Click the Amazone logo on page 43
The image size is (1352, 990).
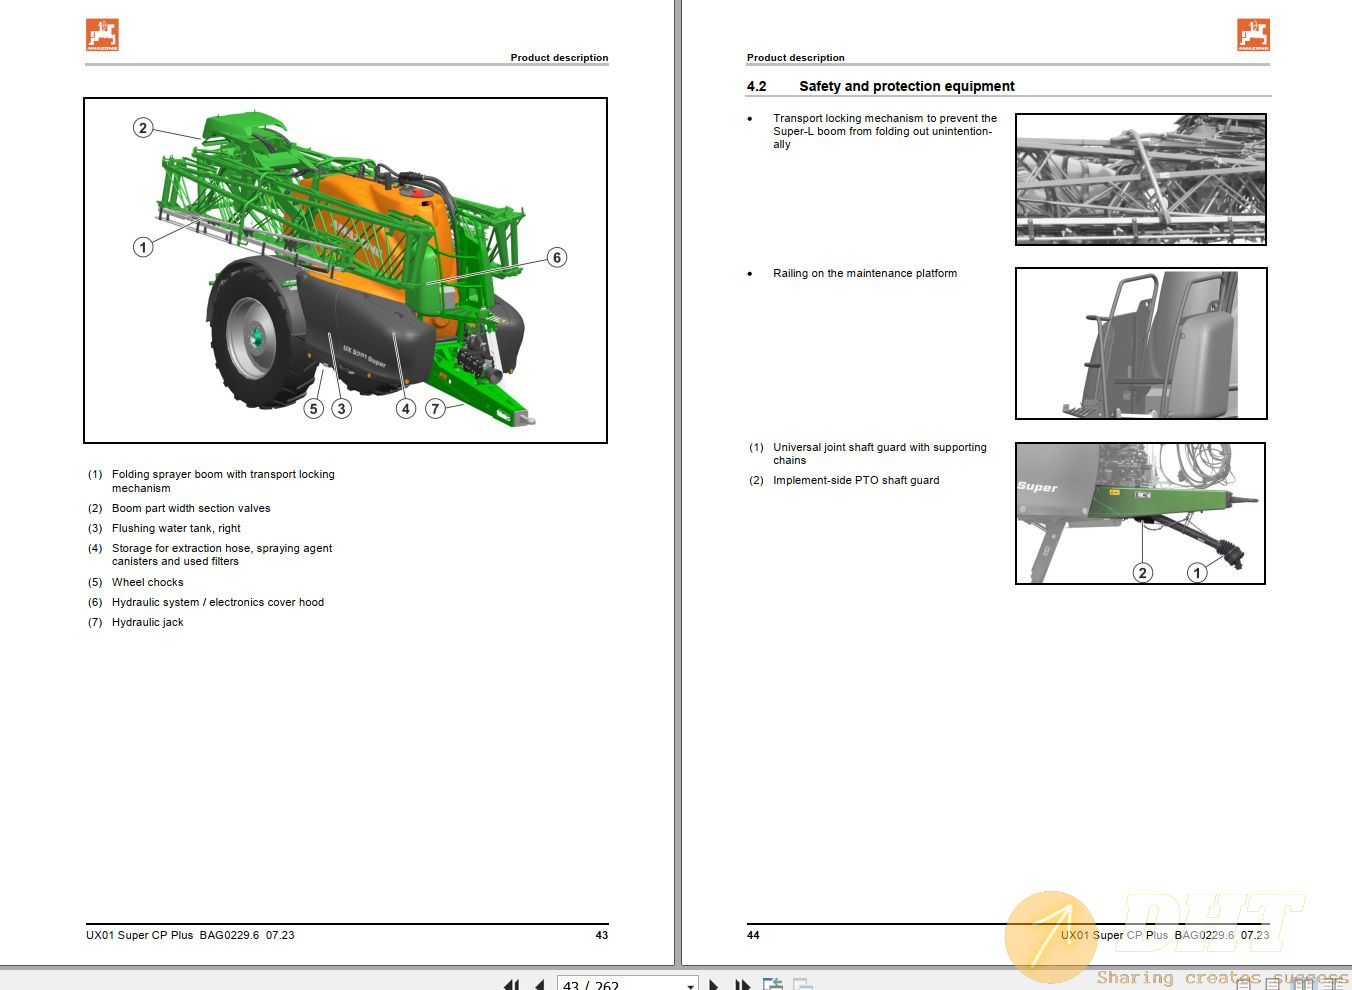pos(102,34)
